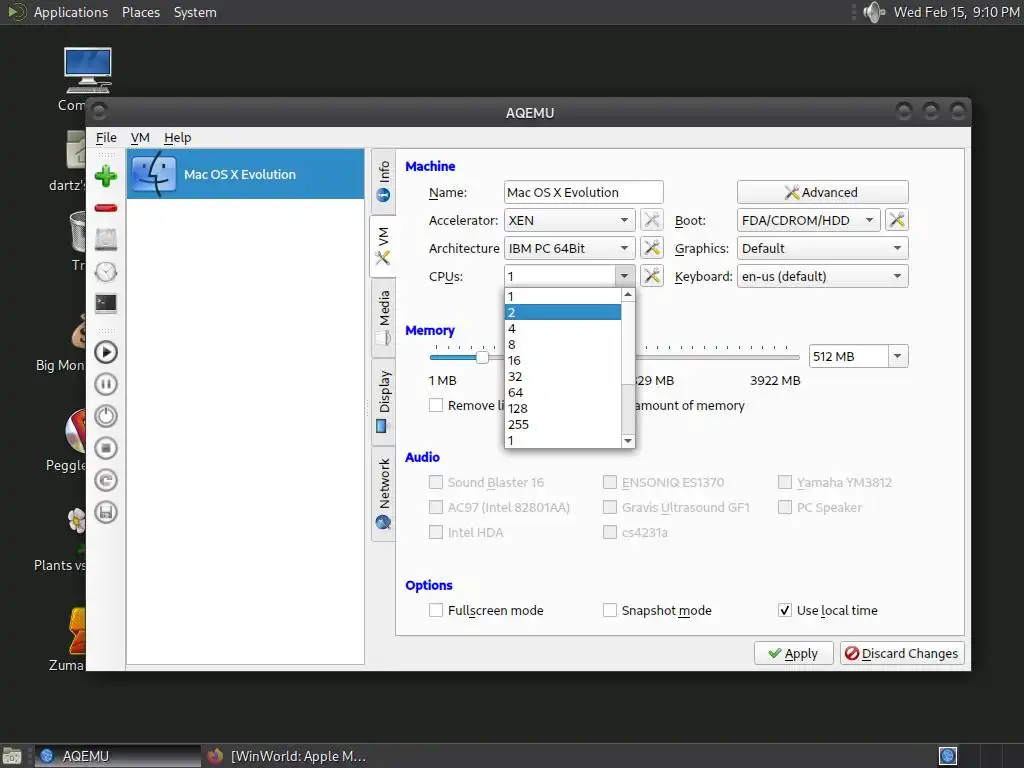Enable Intel HDA audio checkbox

[436, 532]
